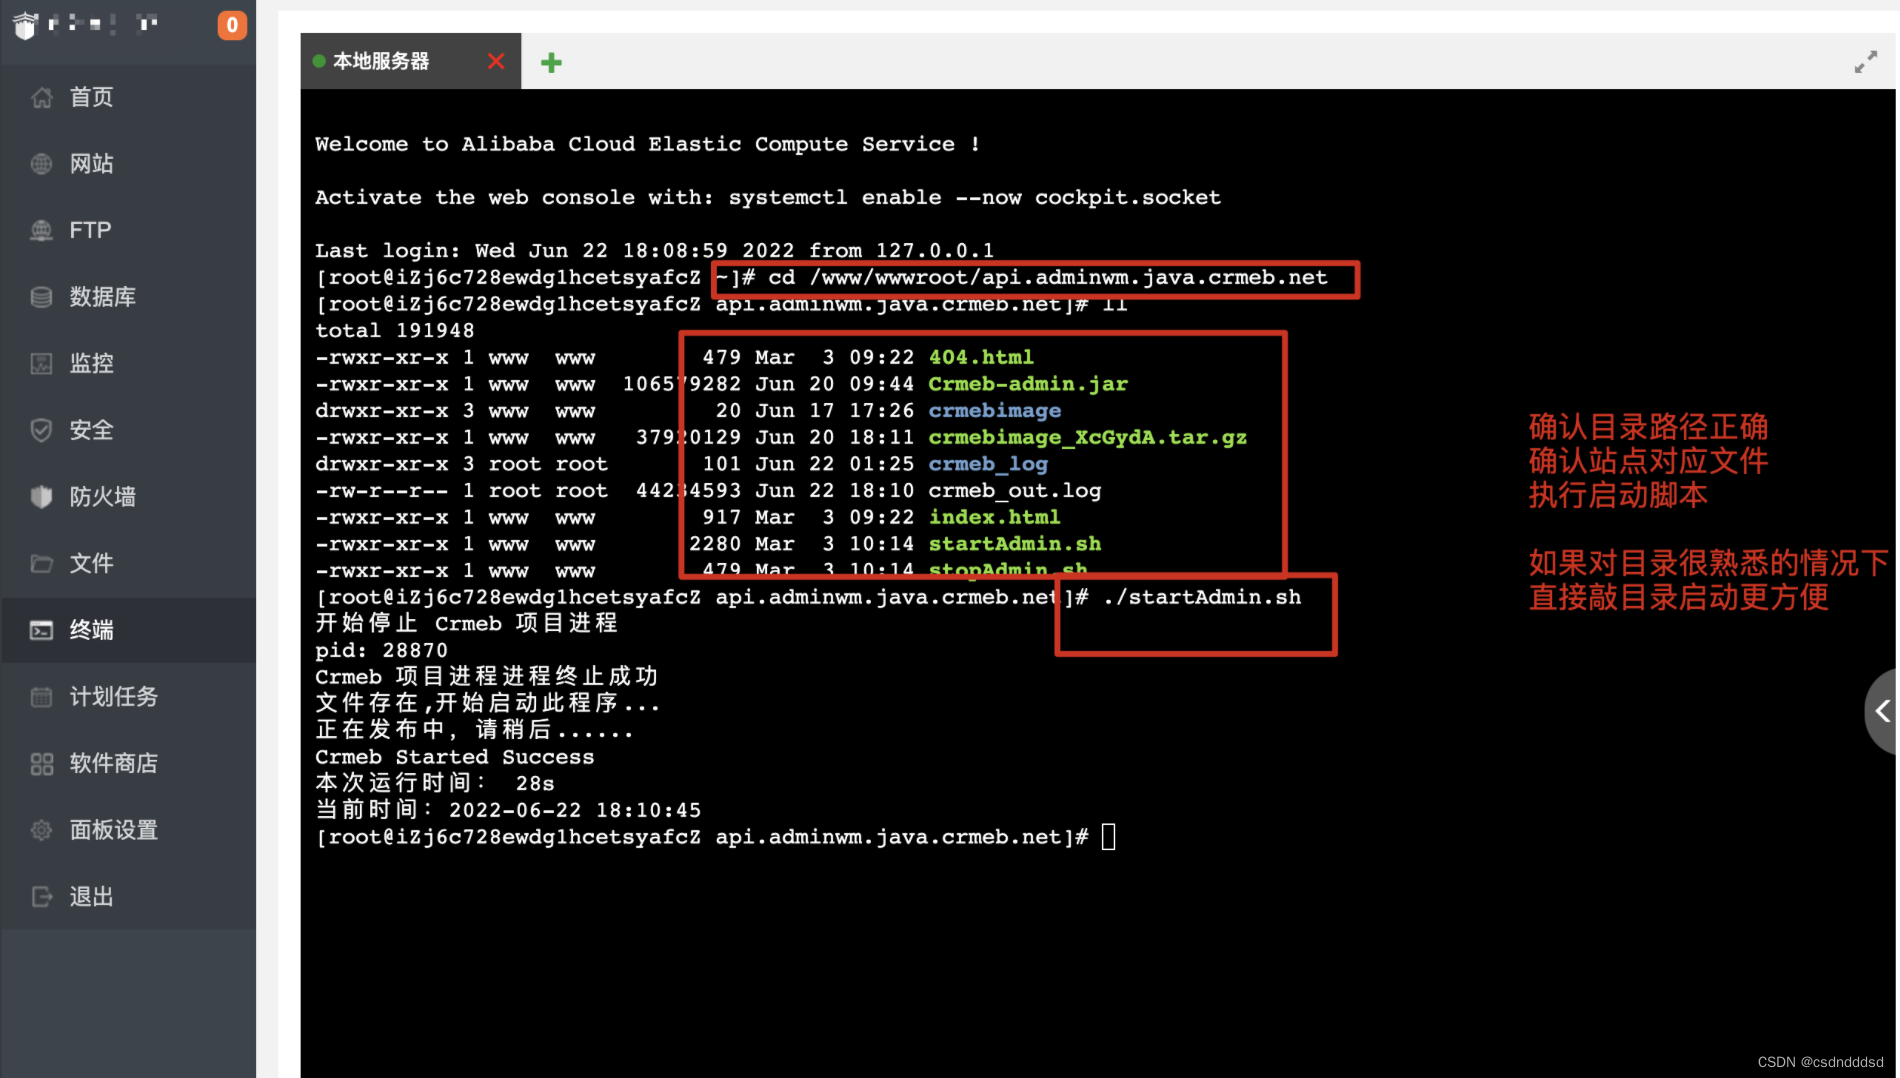Viewport: 1900px width, 1078px height.
Task: Click the crmeb_log directory name
Action: pos(988,464)
